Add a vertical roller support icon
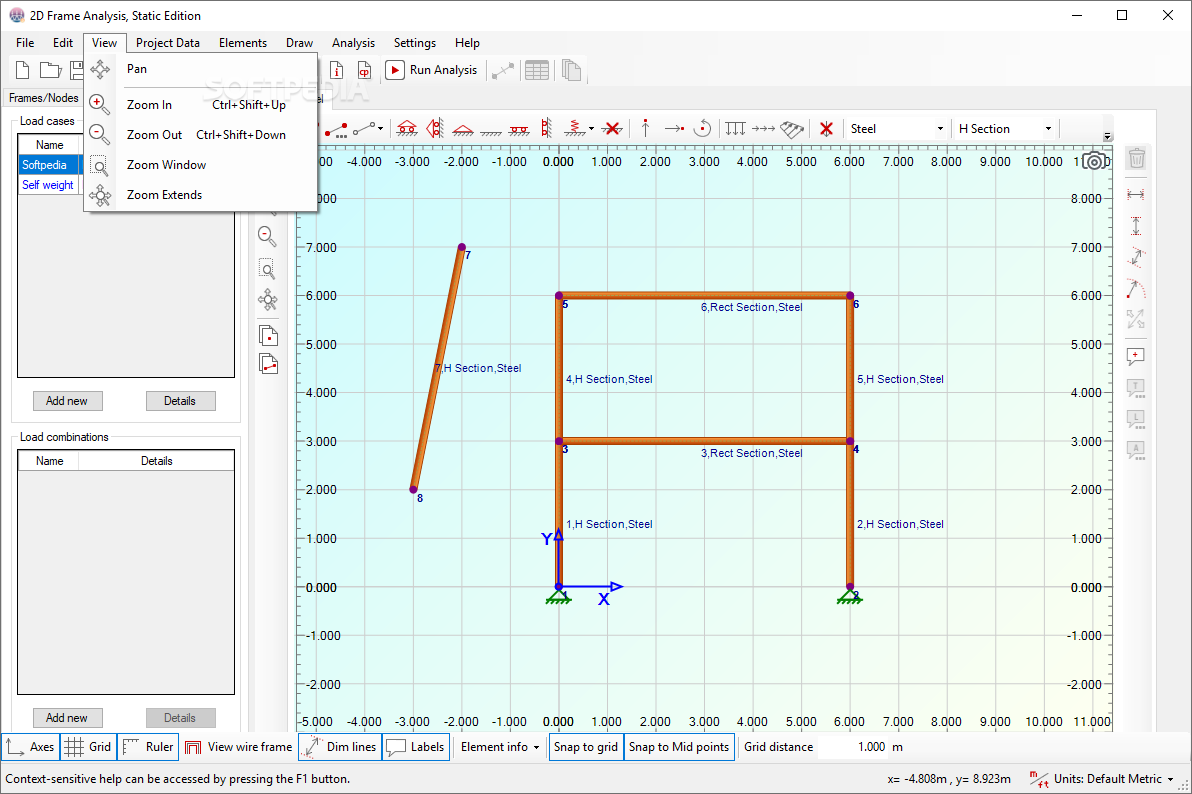1192x794 pixels. (x=435, y=129)
